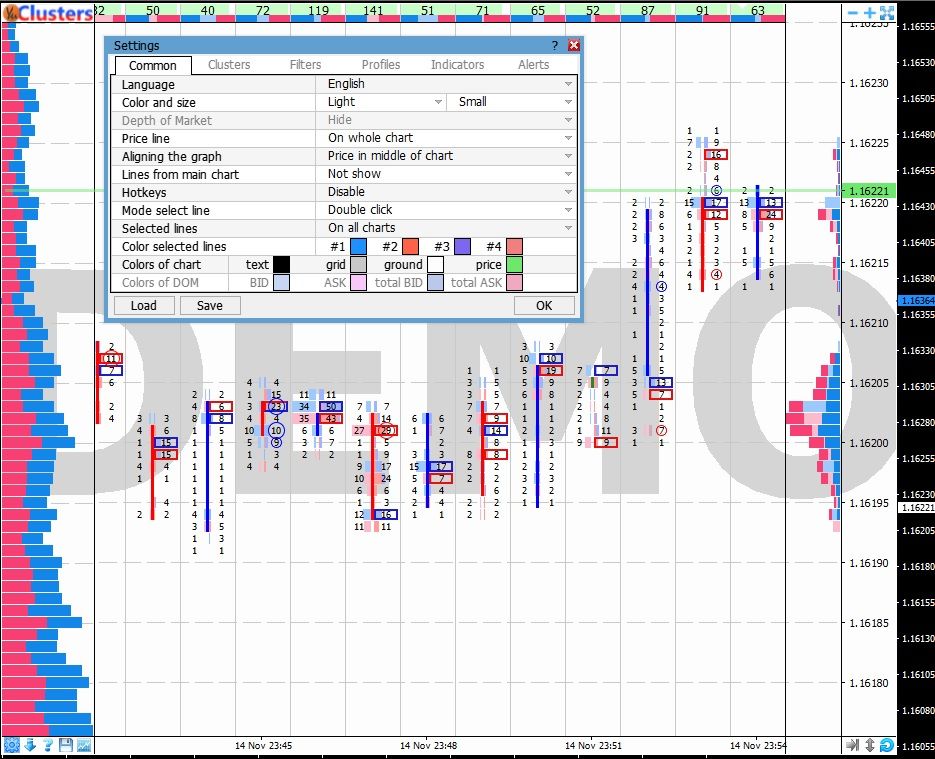Screen dimensions: 935x759
Task: Click the fullscreen expand arrows icon
Action: point(887,13)
